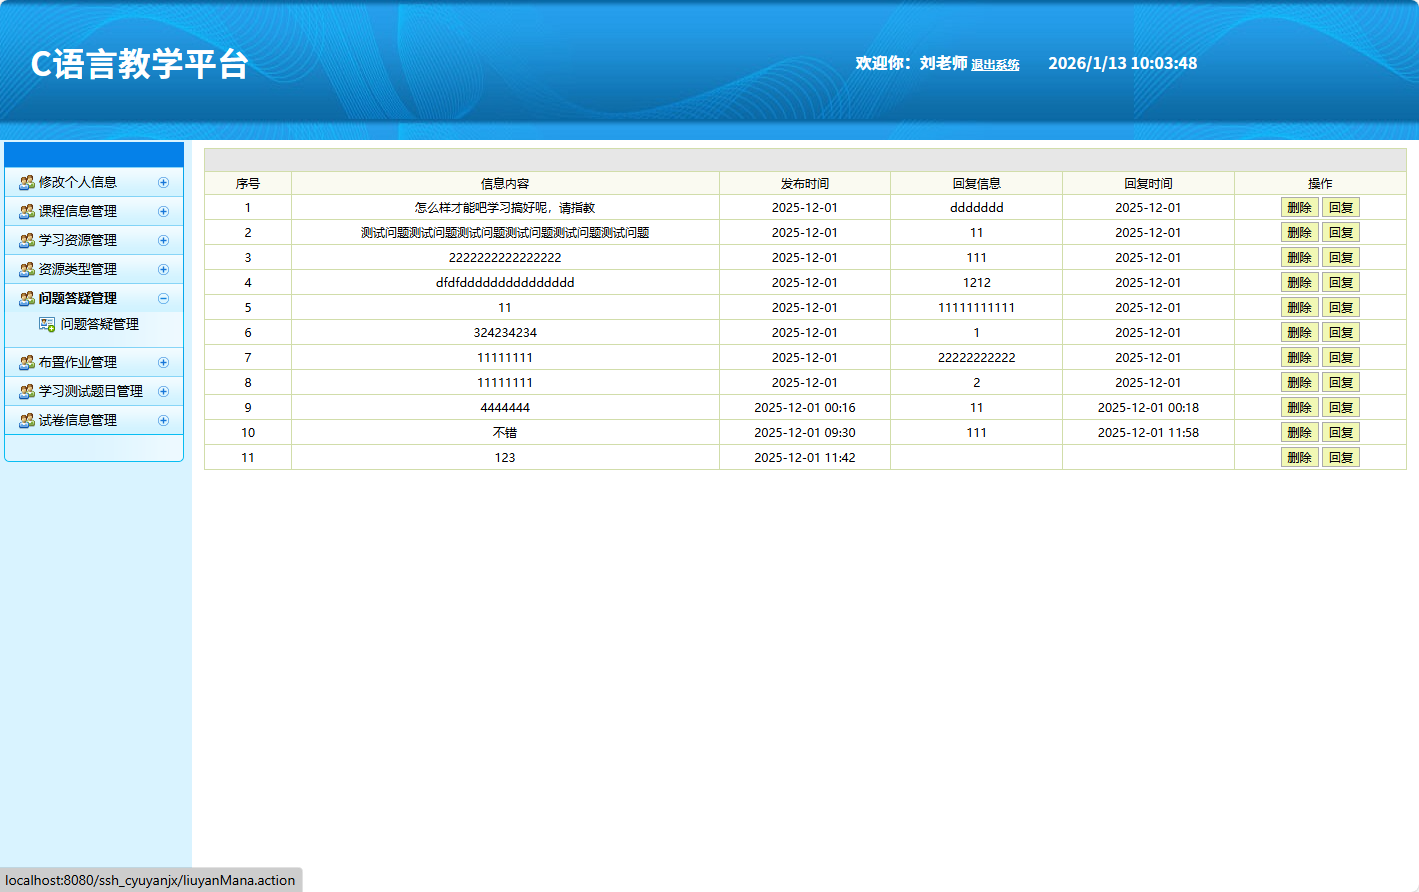Click the people icon beside 布置作业管理
The image size is (1419, 892).
pos(27,363)
